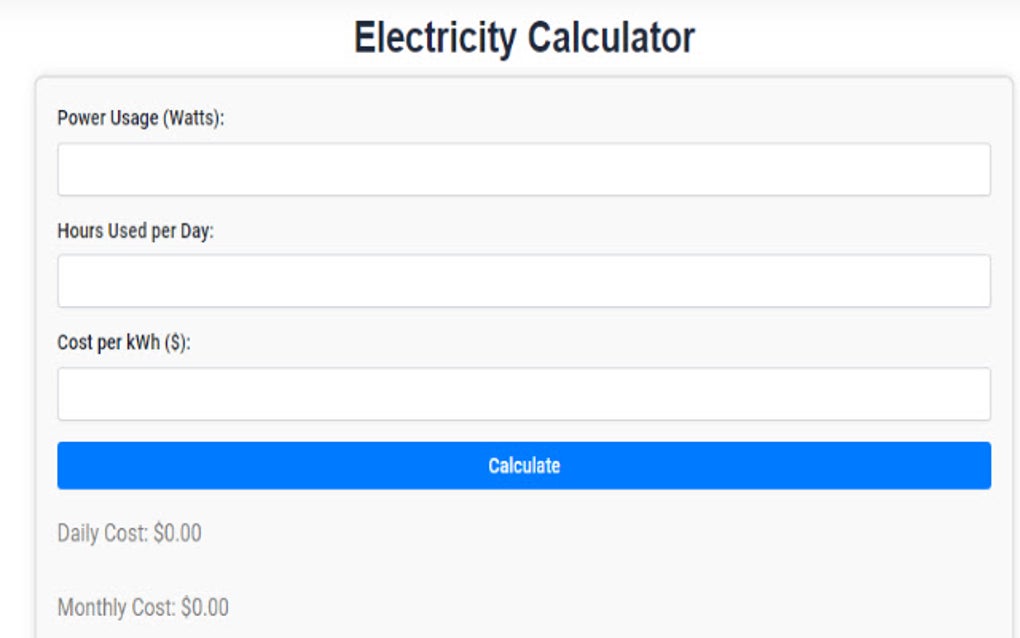Screen dimensions: 1020x638
Task: Click the Monthly Cost: $0.00 text
Action: click(x=144, y=607)
